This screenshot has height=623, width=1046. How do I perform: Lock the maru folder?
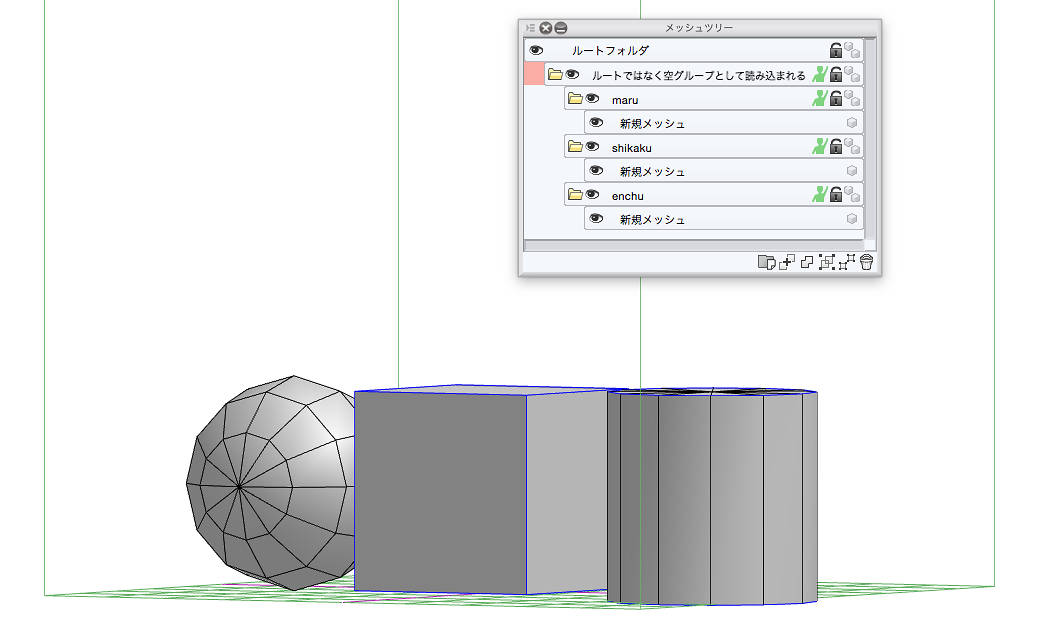tap(836, 98)
